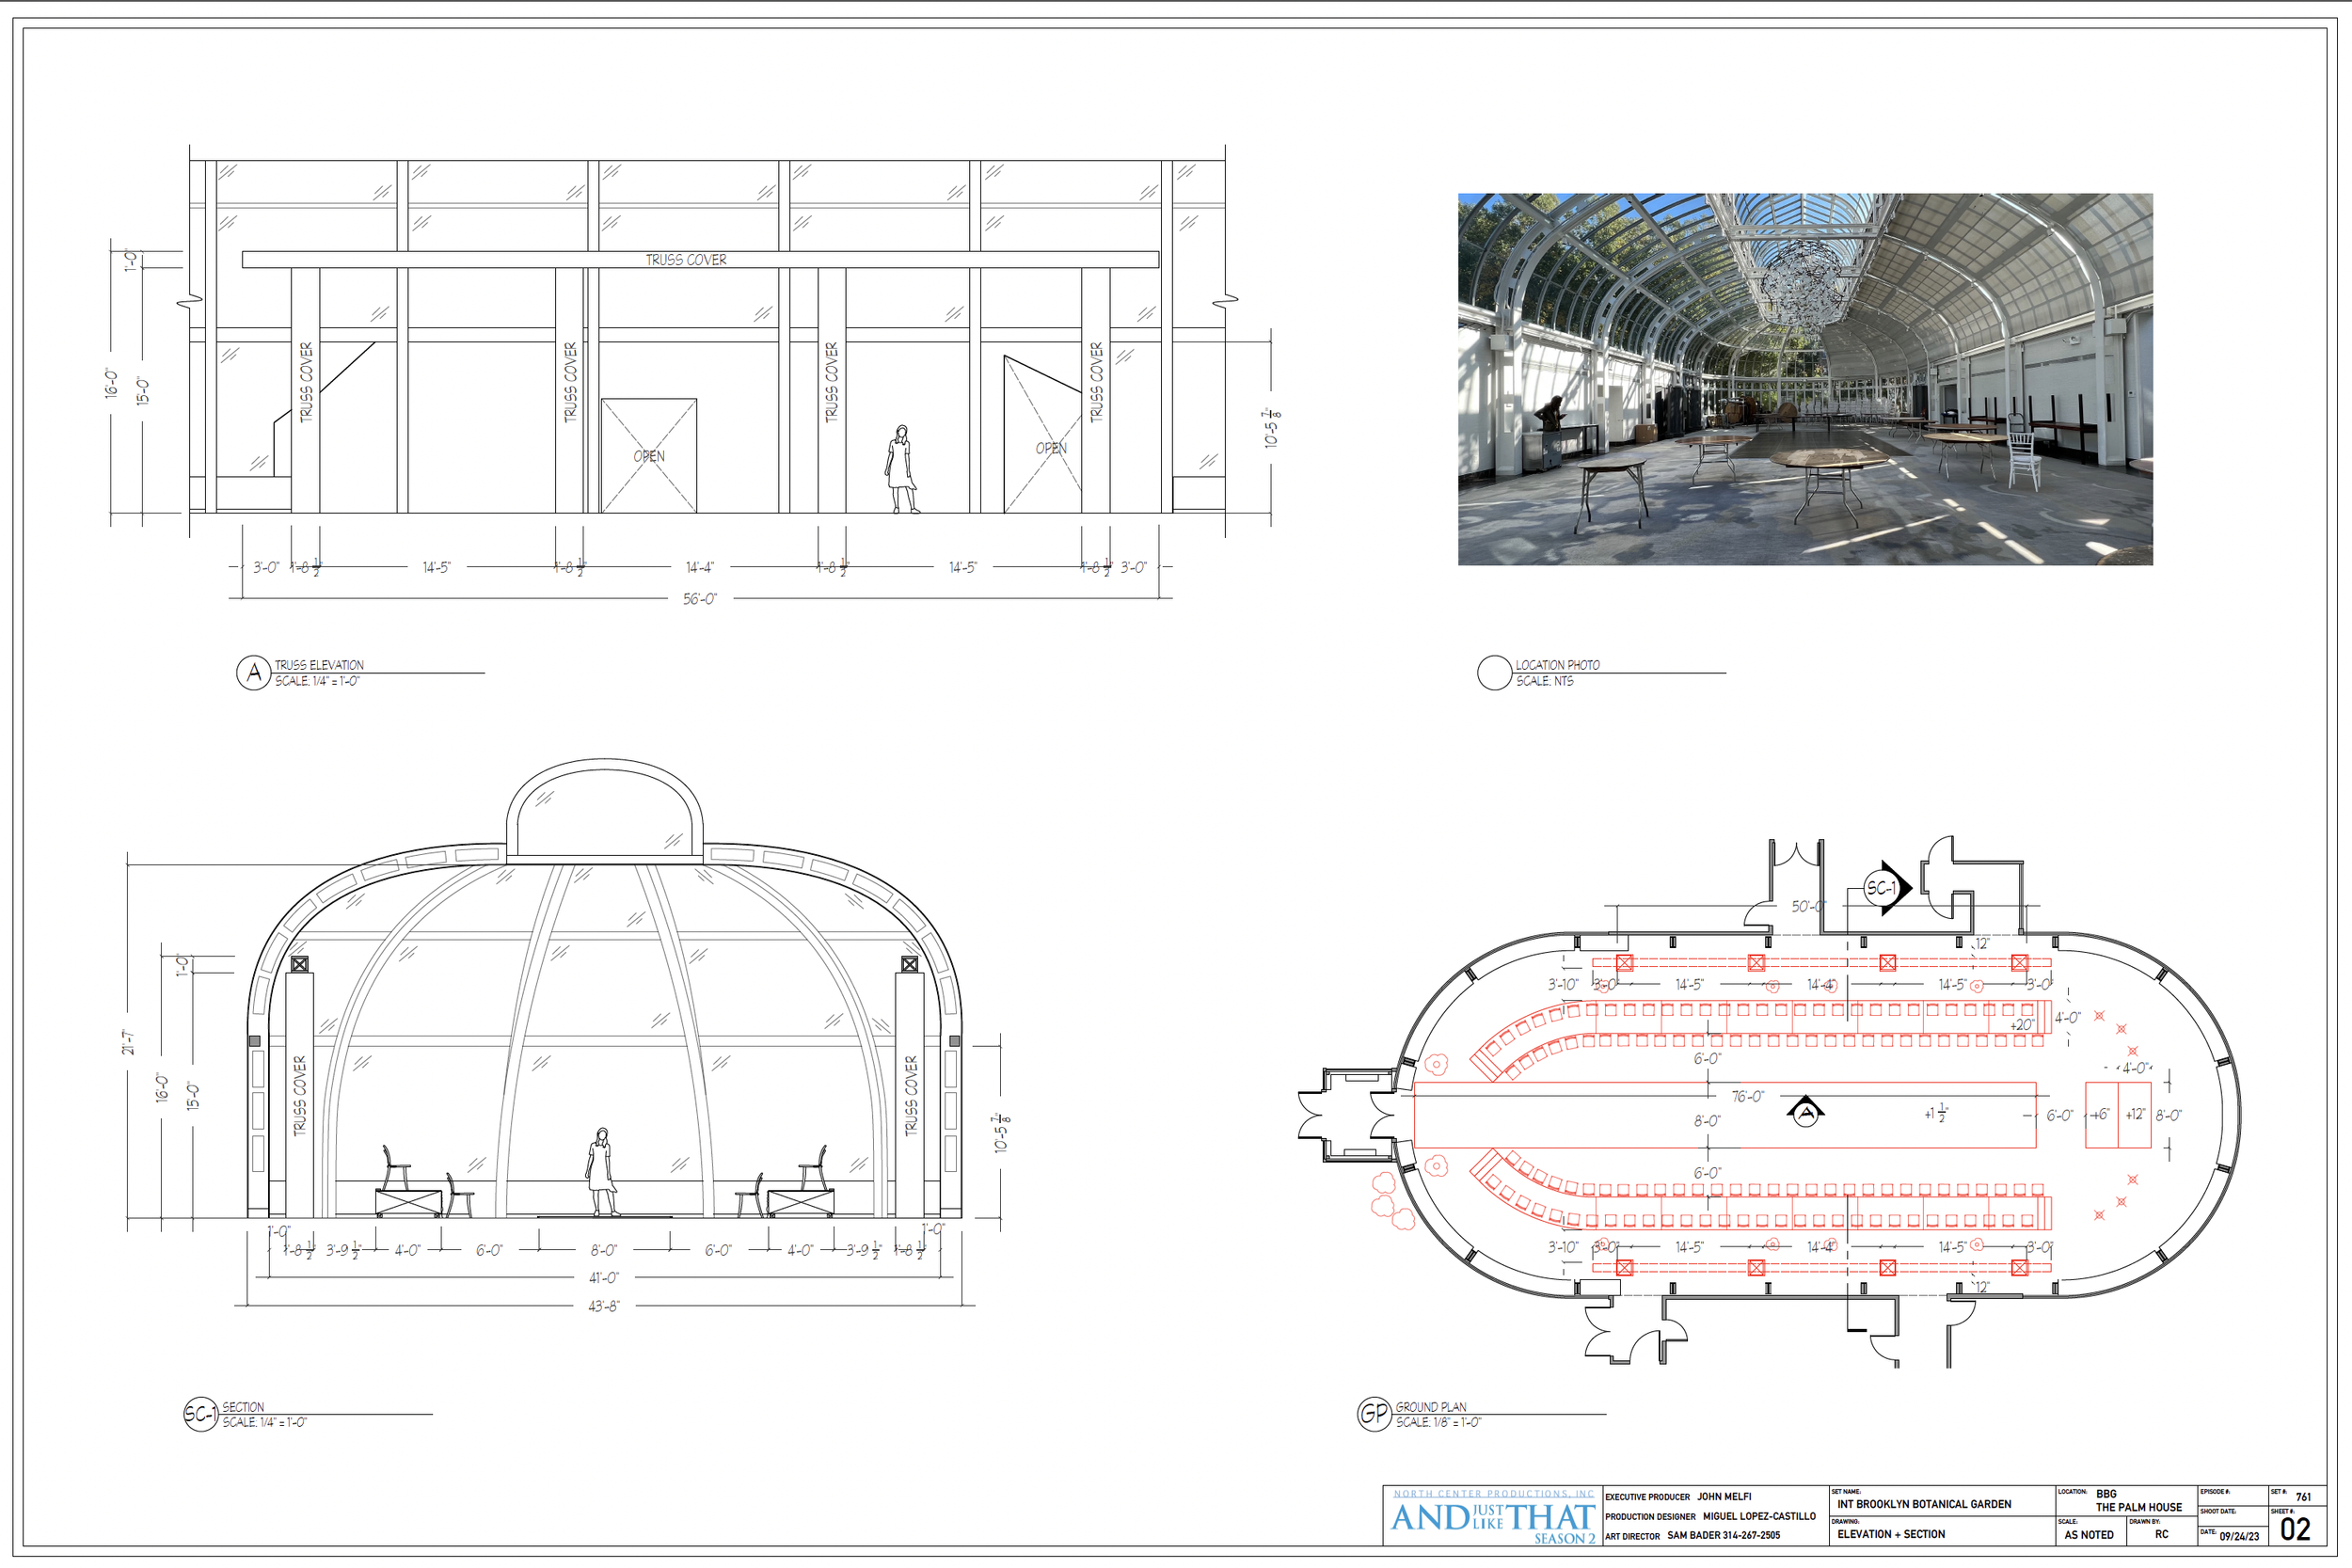Click the left X-box truss marker in section
Screen dimensions: 2352x1568
click(x=299, y=964)
